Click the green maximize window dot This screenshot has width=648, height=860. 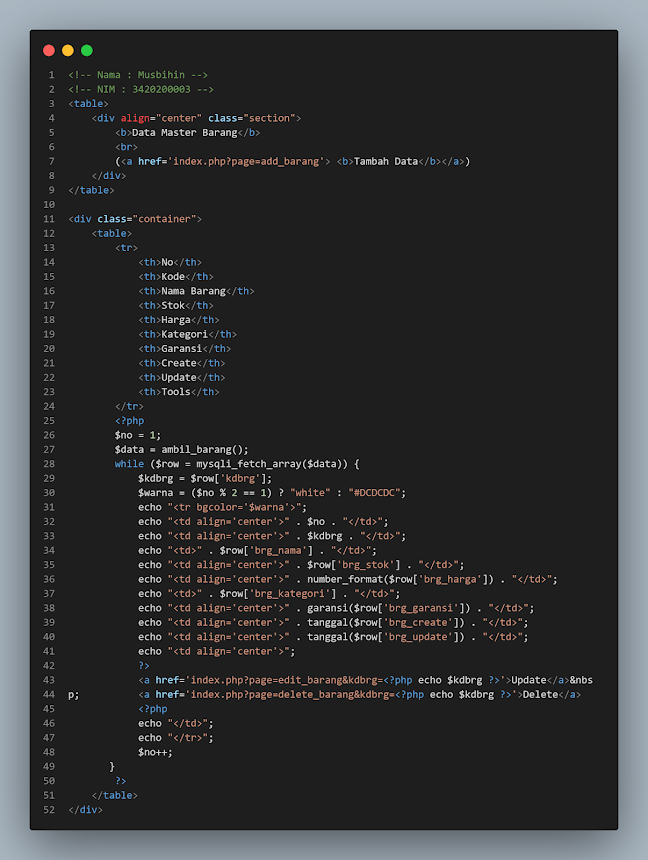pyautogui.click(x=87, y=50)
